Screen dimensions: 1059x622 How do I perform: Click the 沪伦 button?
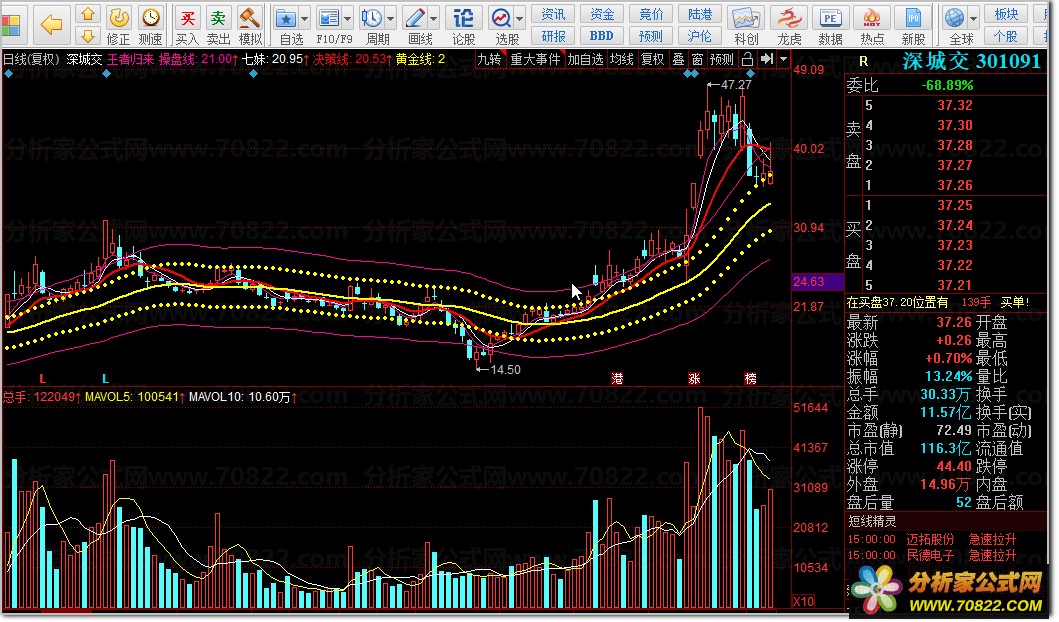(x=700, y=35)
